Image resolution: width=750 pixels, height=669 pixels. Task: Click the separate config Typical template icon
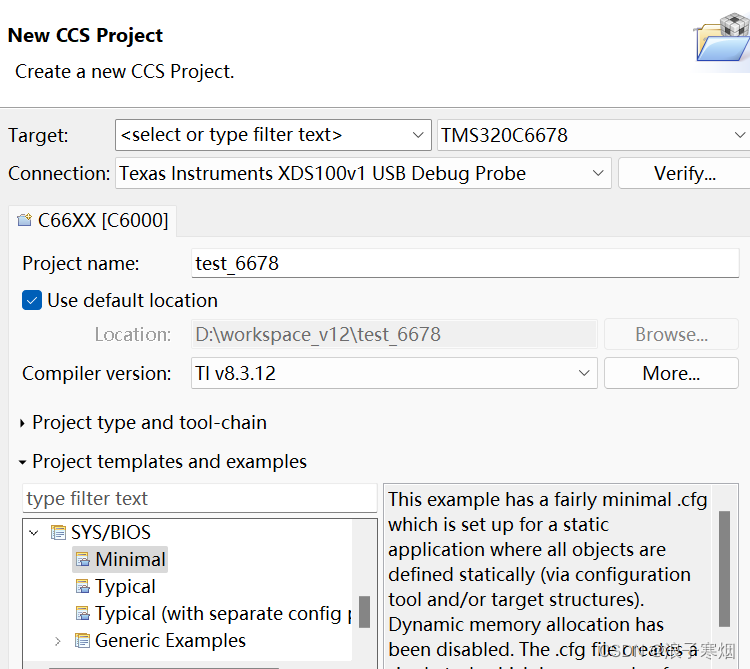pyautogui.click(x=82, y=613)
